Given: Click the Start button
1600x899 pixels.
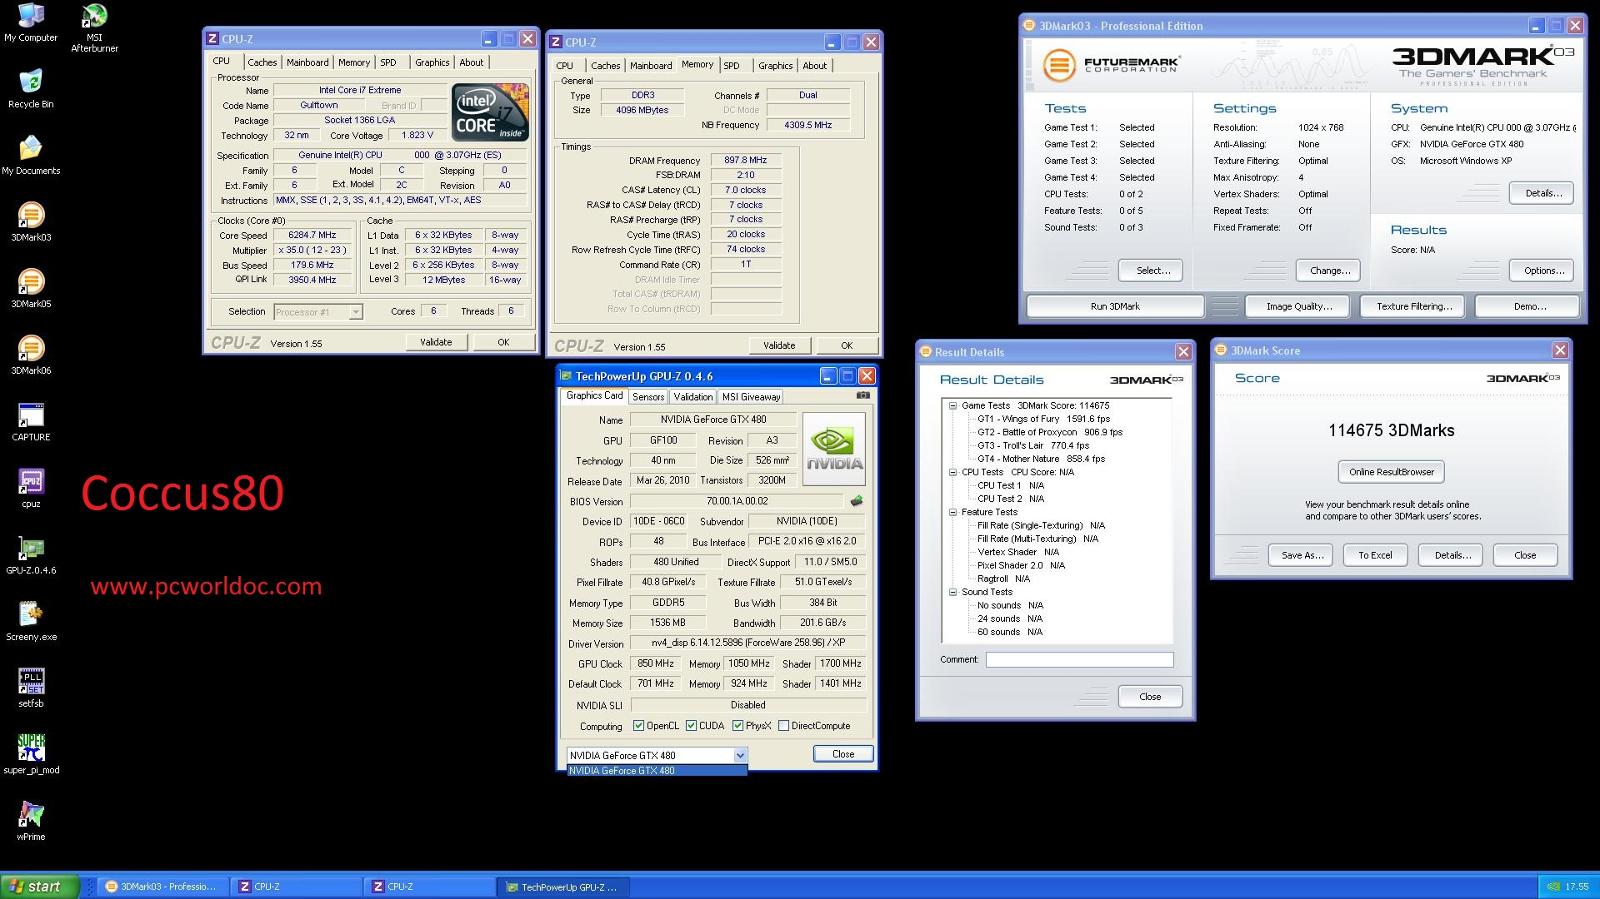Looking at the screenshot, I should tap(40, 886).
